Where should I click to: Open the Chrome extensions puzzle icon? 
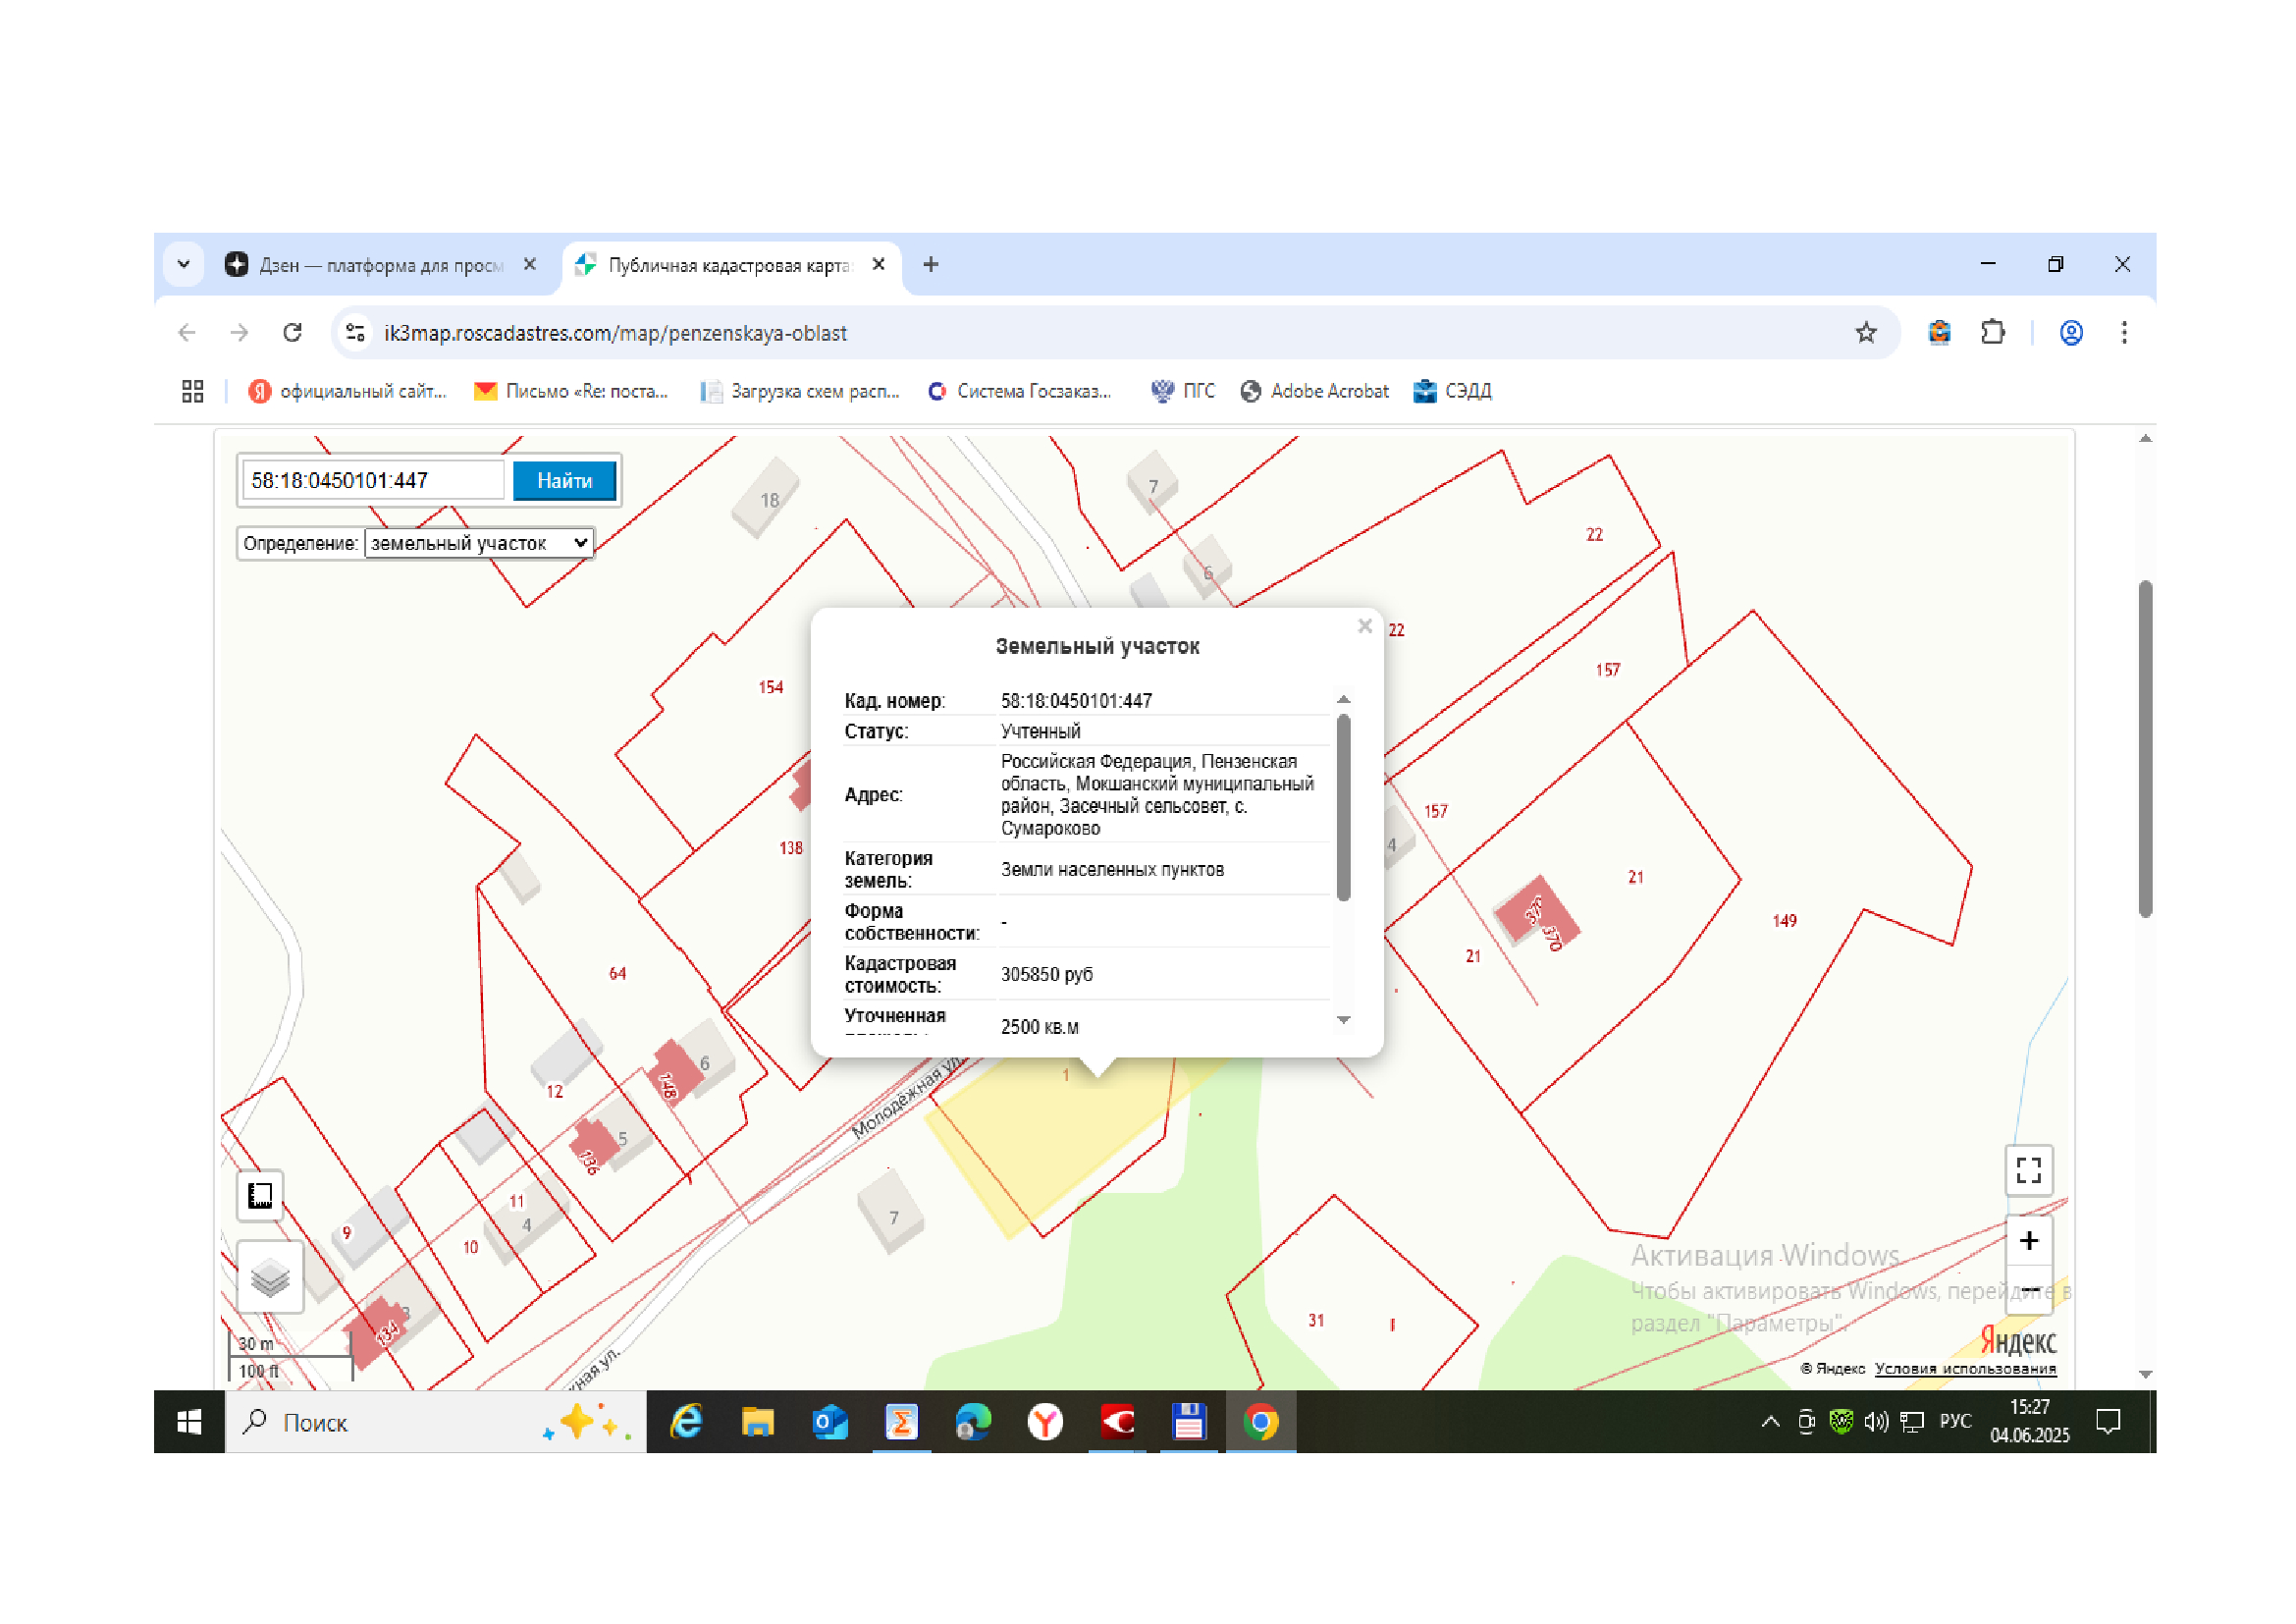coord(1992,333)
